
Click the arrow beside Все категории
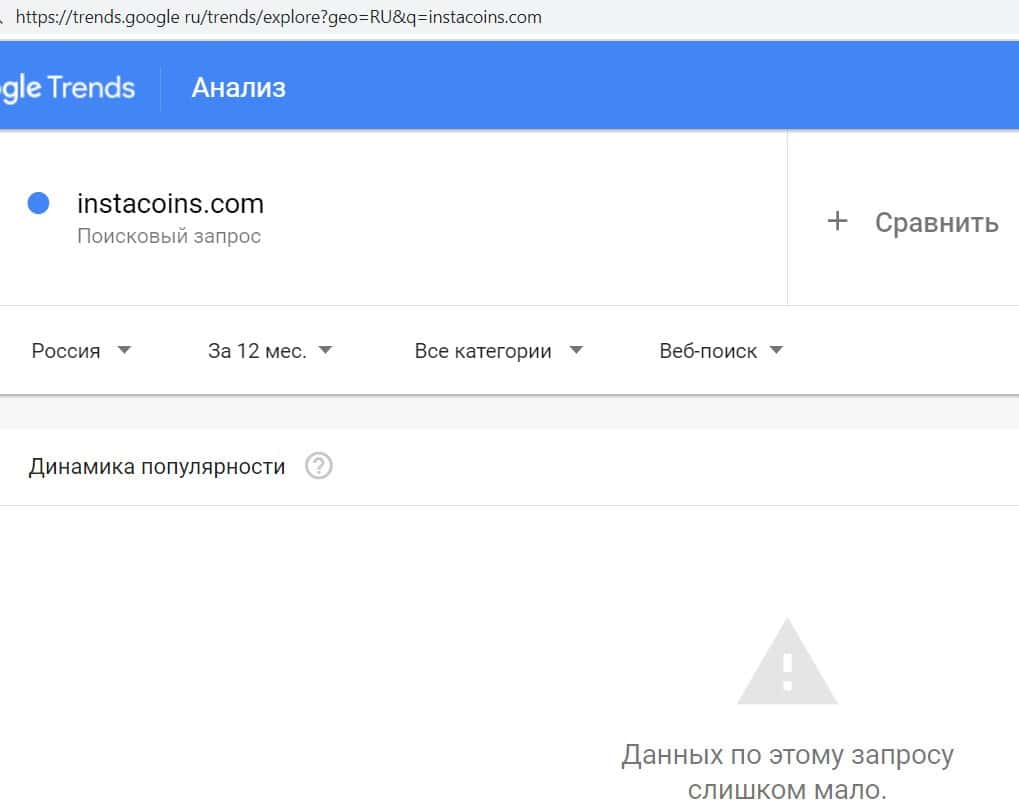coord(575,350)
